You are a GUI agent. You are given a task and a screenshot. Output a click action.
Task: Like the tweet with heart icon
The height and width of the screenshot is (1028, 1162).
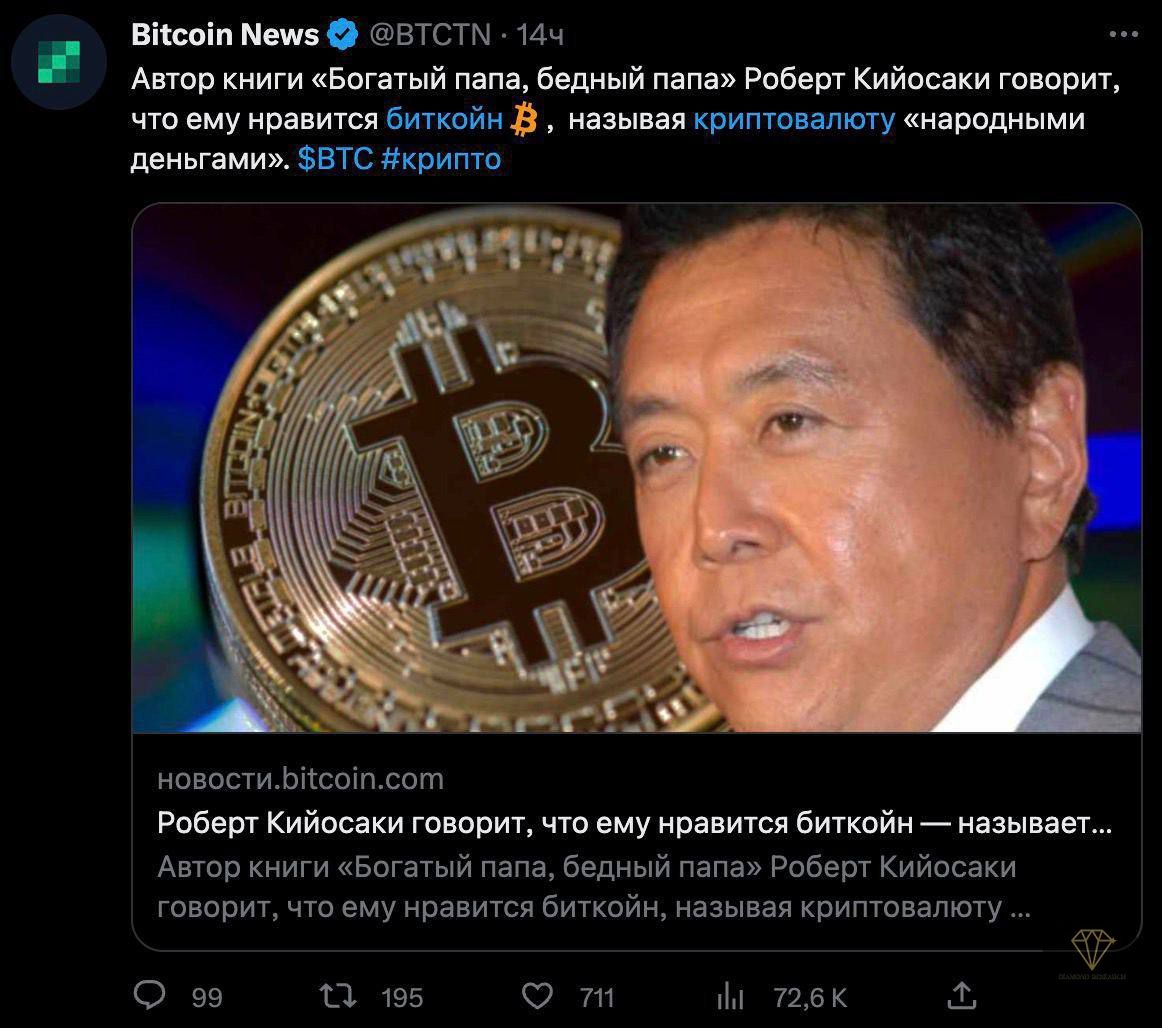[537, 996]
